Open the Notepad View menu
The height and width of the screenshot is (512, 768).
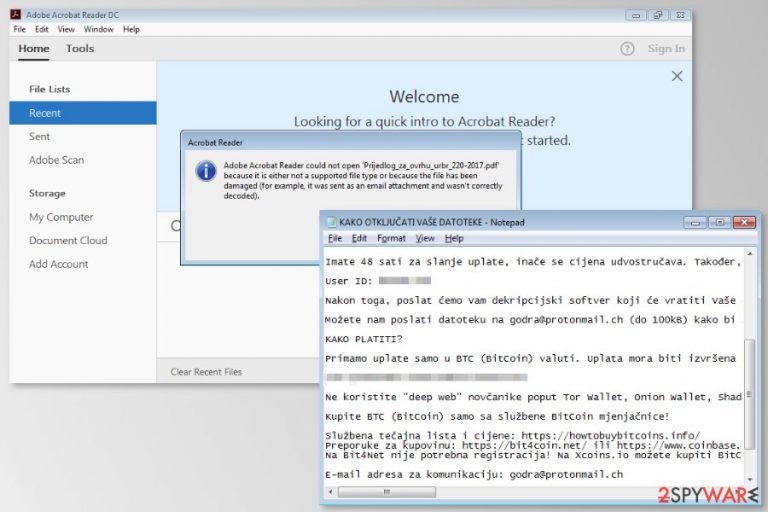pyautogui.click(x=425, y=238)
